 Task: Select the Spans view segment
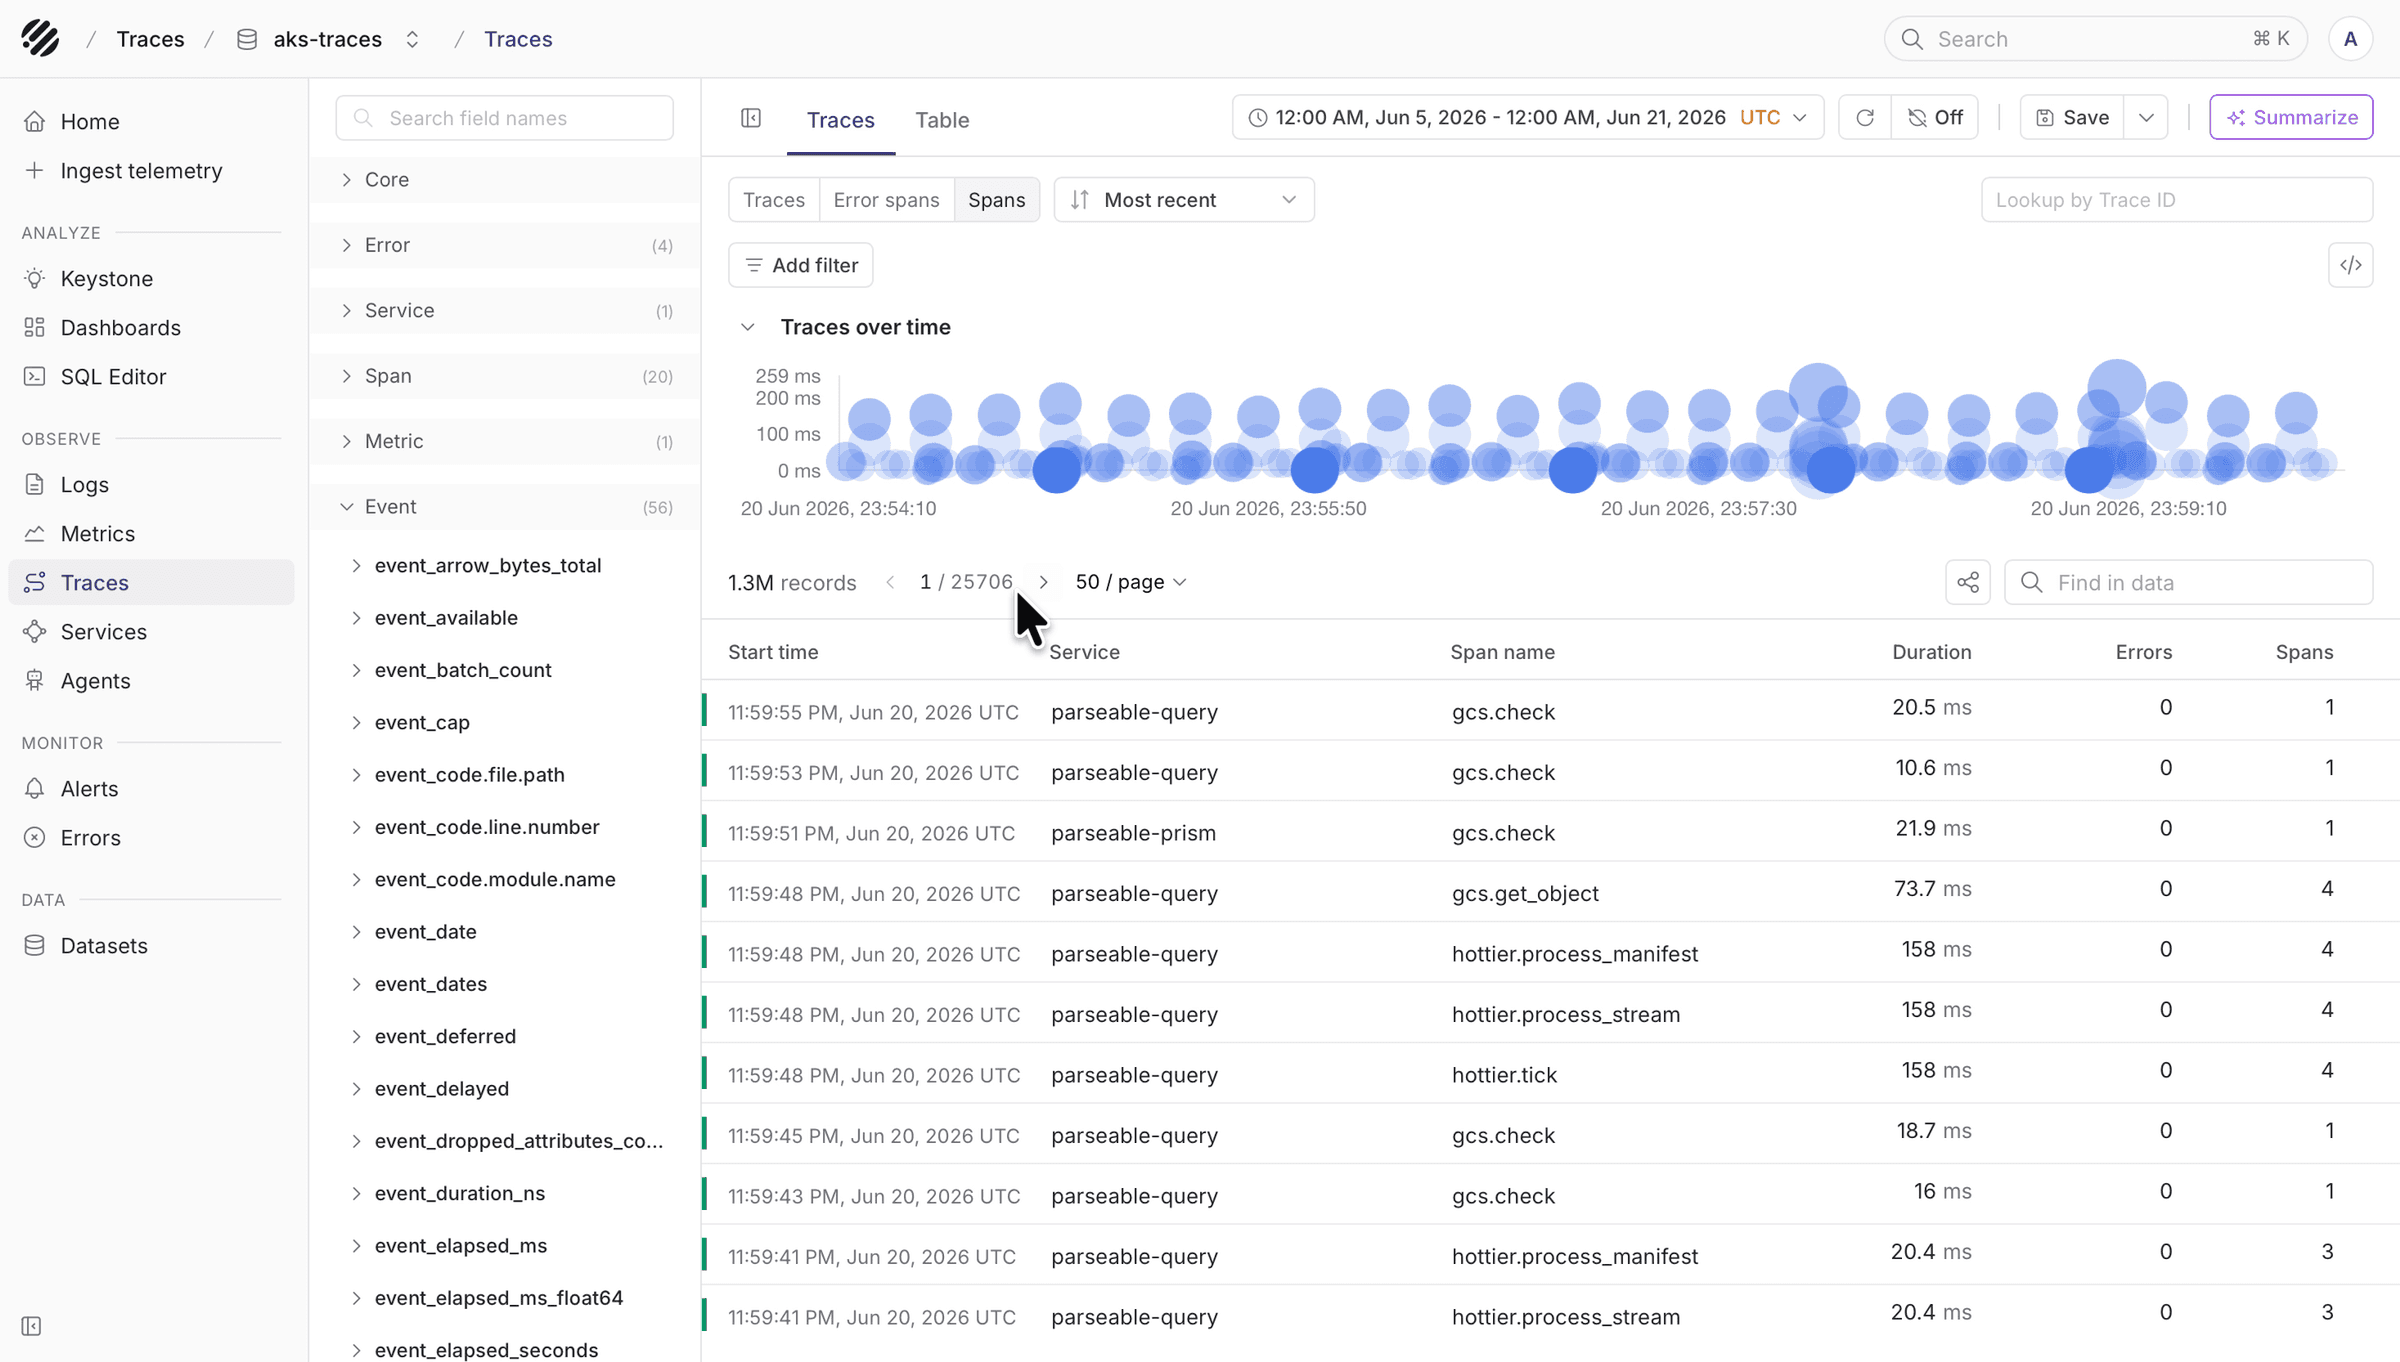[x=996, y=200]
